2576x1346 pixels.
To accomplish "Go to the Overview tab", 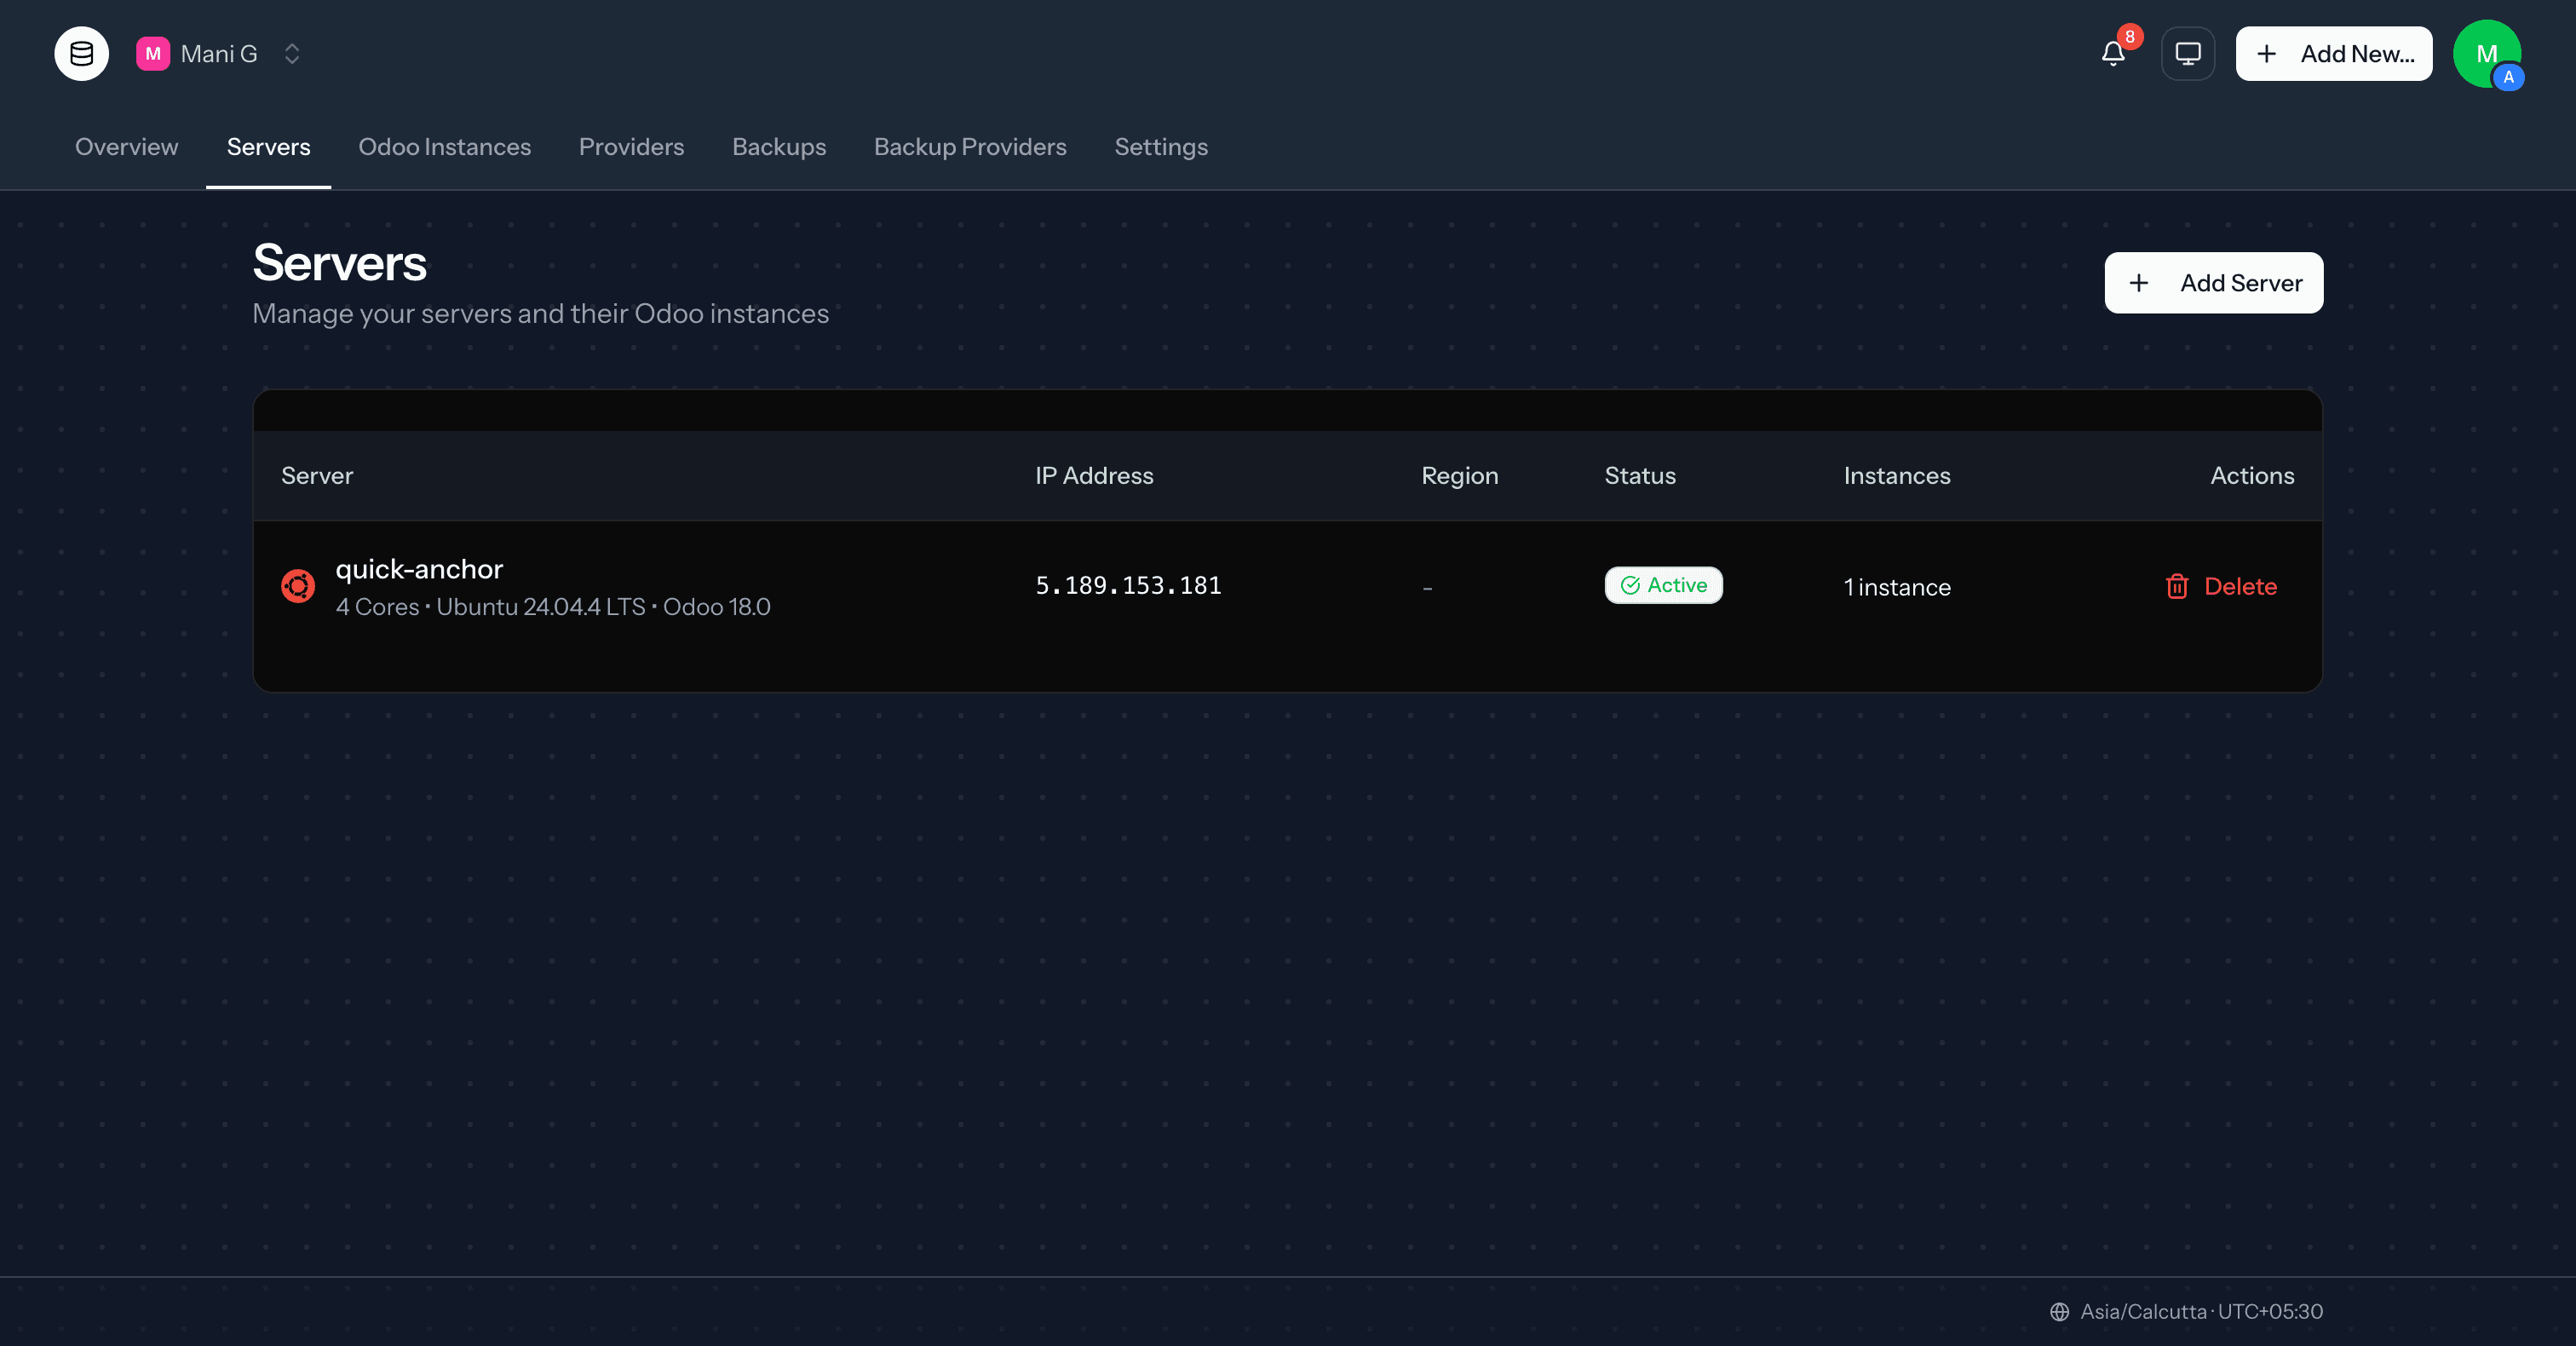I will pyautogui.click(x=127, y=147).
